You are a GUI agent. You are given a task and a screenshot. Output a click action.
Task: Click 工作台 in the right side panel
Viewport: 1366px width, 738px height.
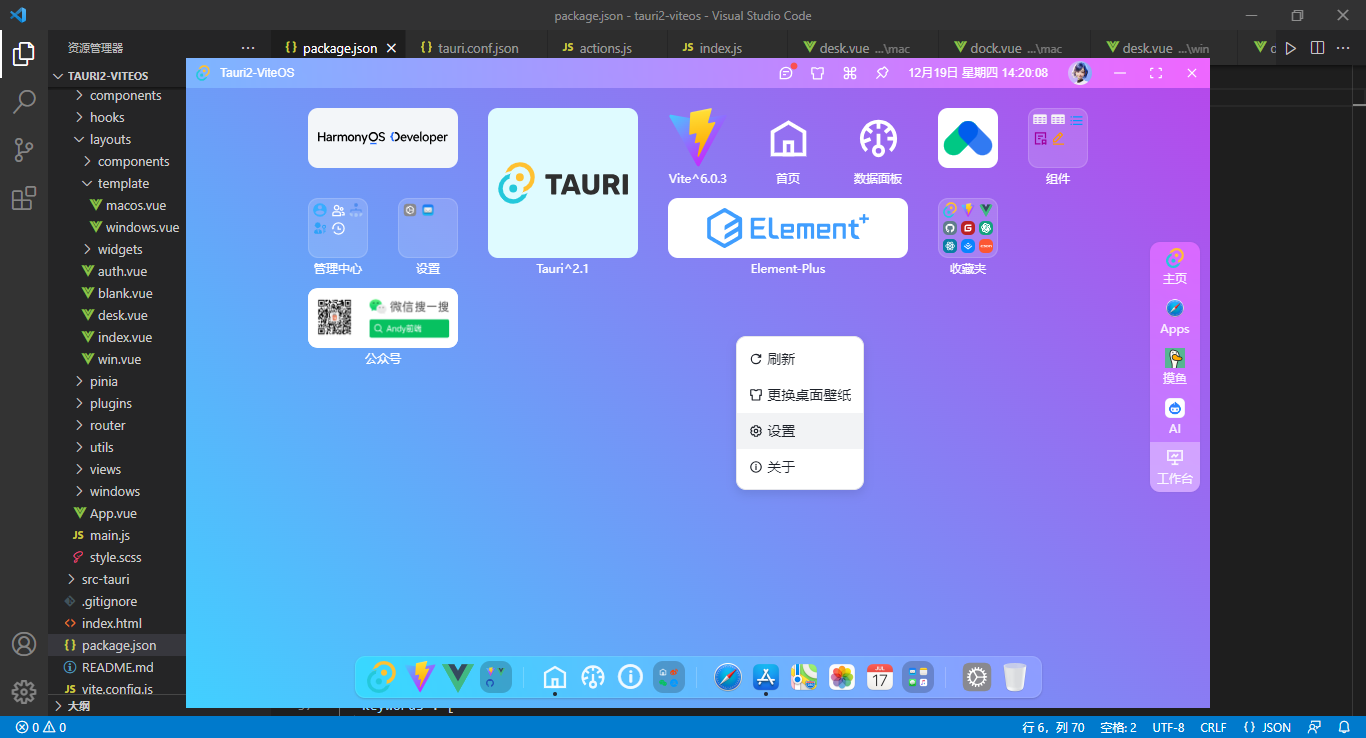pos(1174,467)
